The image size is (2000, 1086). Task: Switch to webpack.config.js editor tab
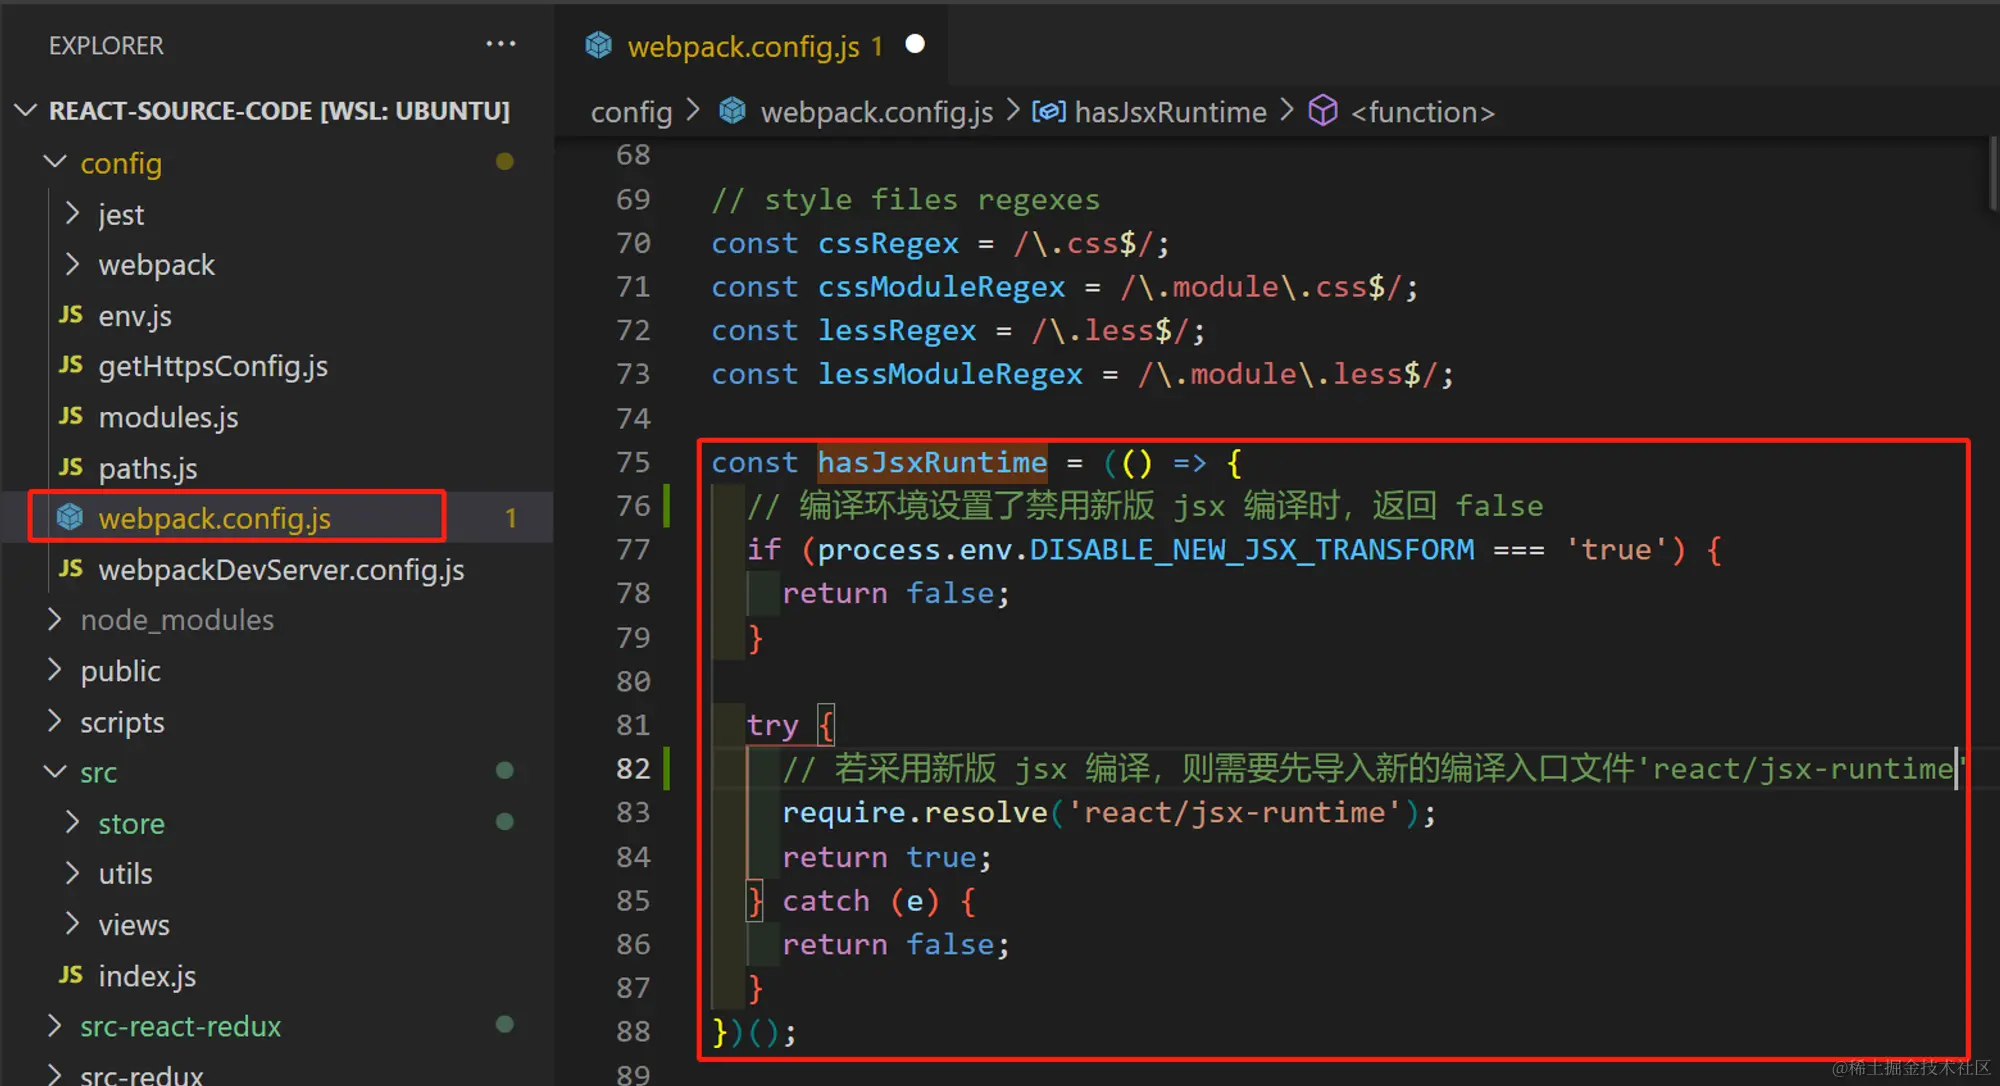pos(742,46)
